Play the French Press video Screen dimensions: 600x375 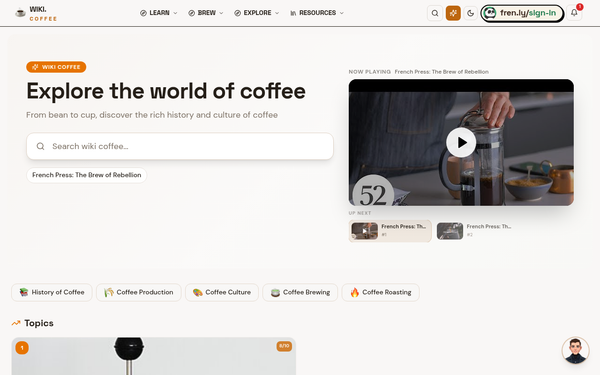point(461,142)
